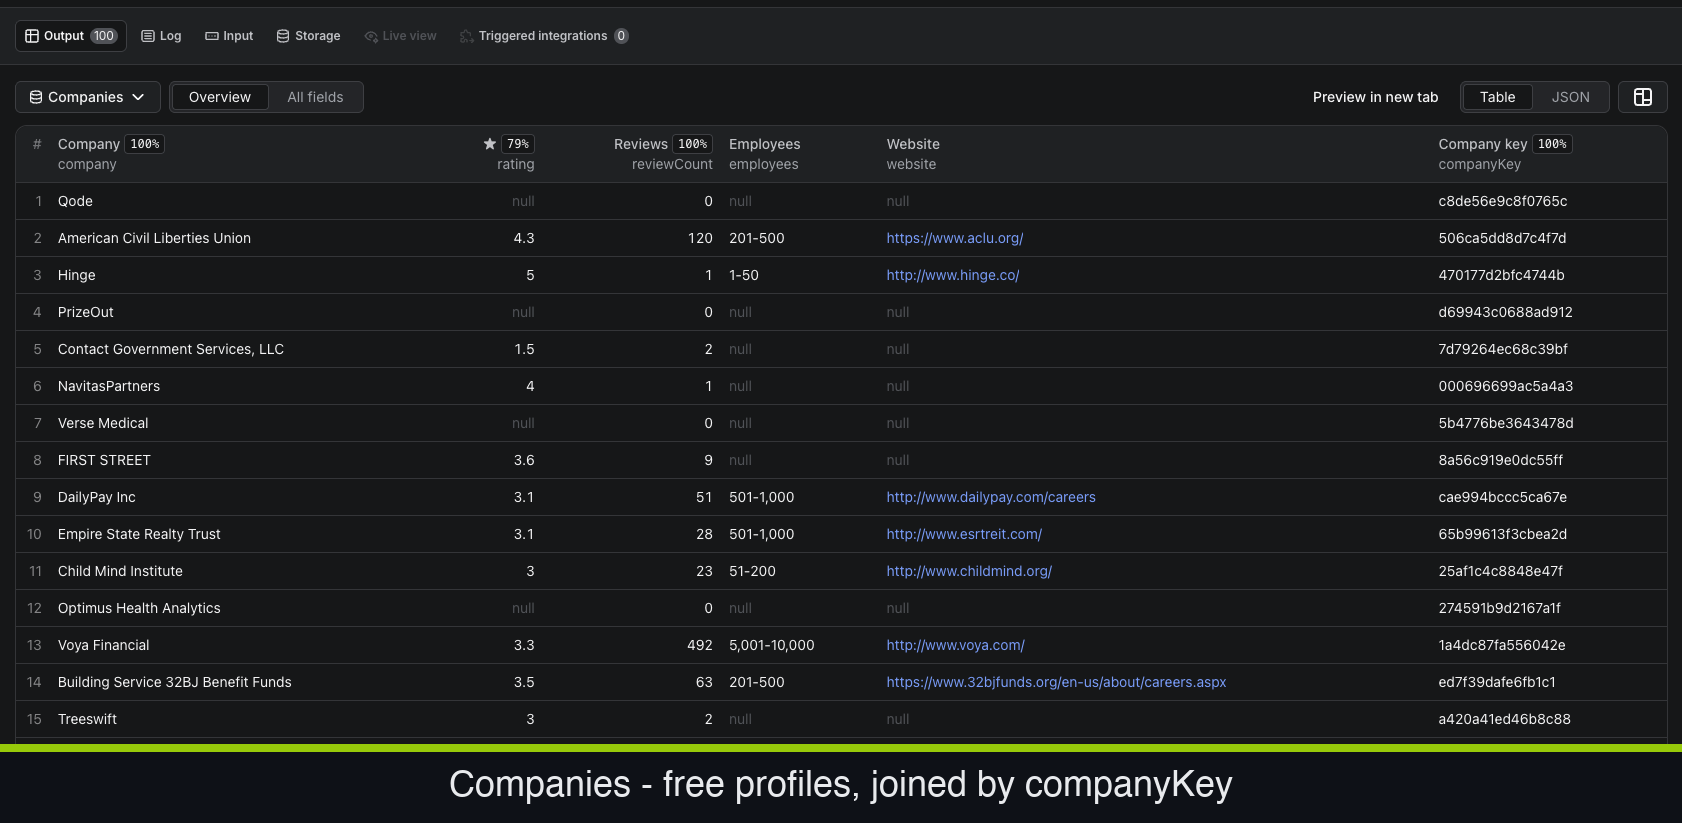
Task: Click the Company column header
Action: pyautogui.click(x=89, y=144)
